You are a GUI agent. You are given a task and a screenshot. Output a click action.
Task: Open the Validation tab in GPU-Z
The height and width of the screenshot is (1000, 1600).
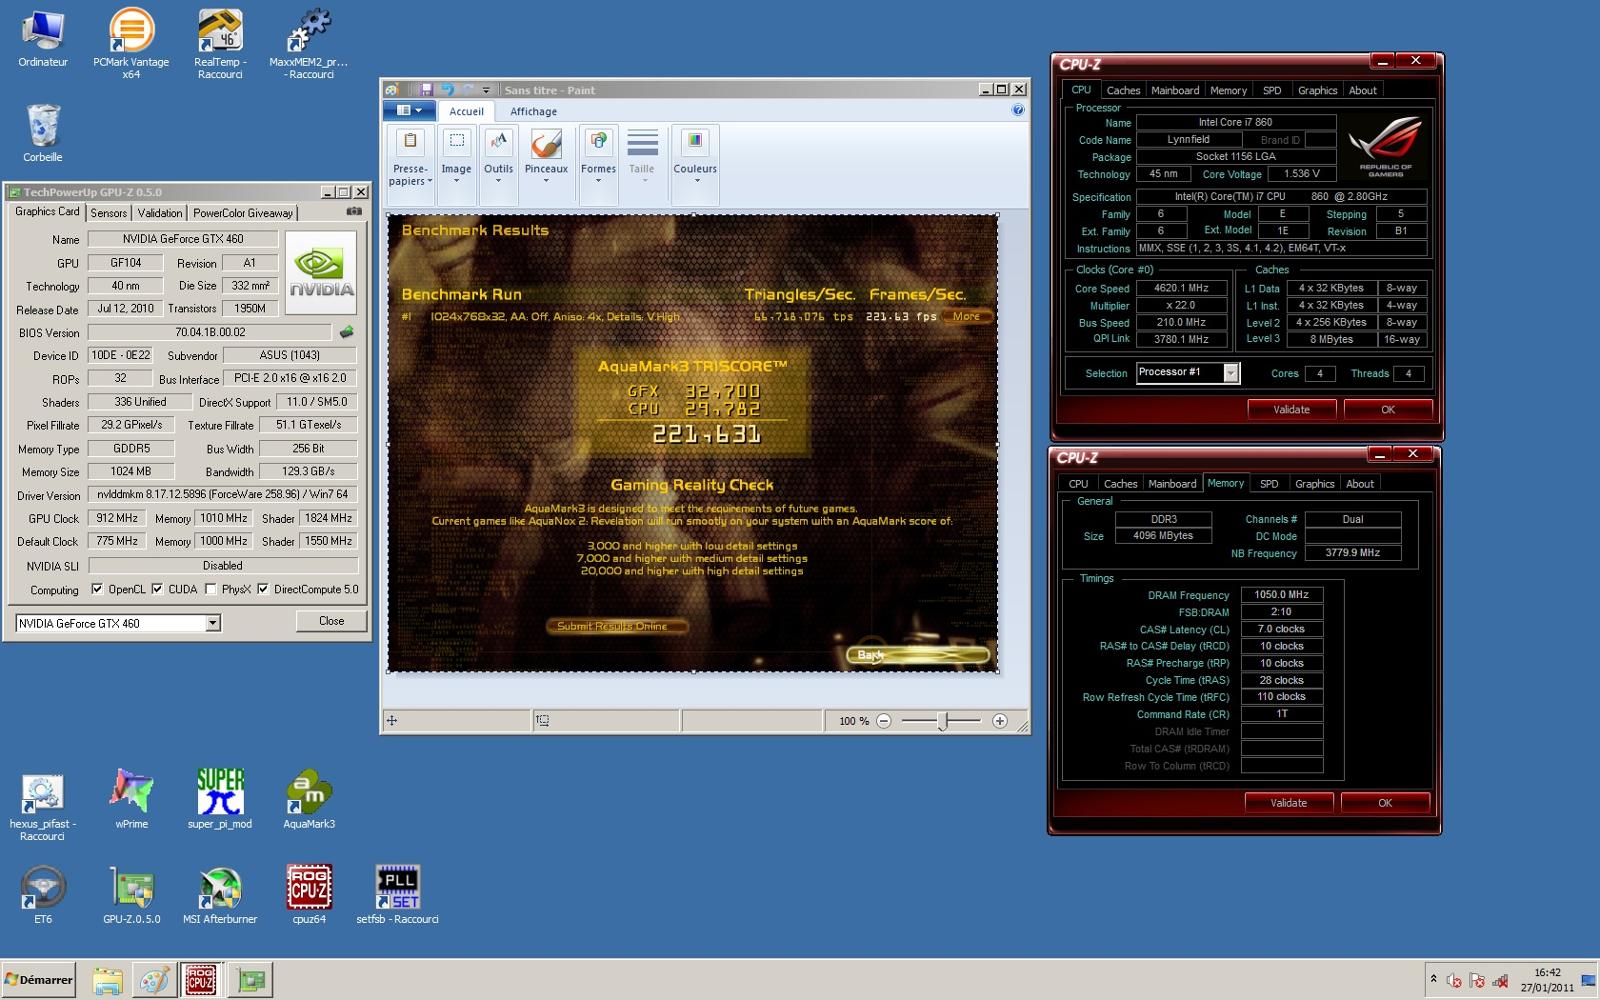tap(160, 213)
